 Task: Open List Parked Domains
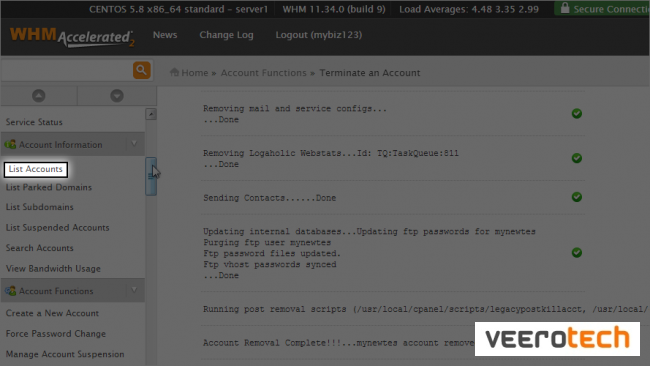(49, 187)
